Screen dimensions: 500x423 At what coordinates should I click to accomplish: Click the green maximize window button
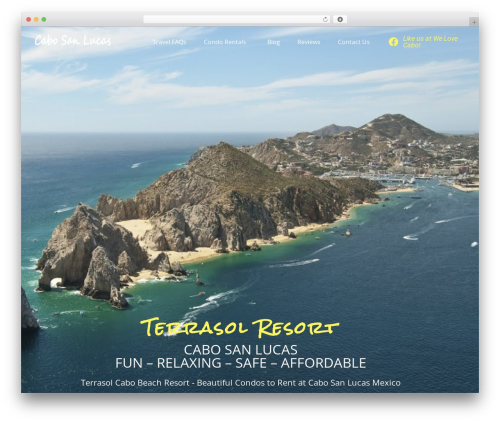[44, 20]
